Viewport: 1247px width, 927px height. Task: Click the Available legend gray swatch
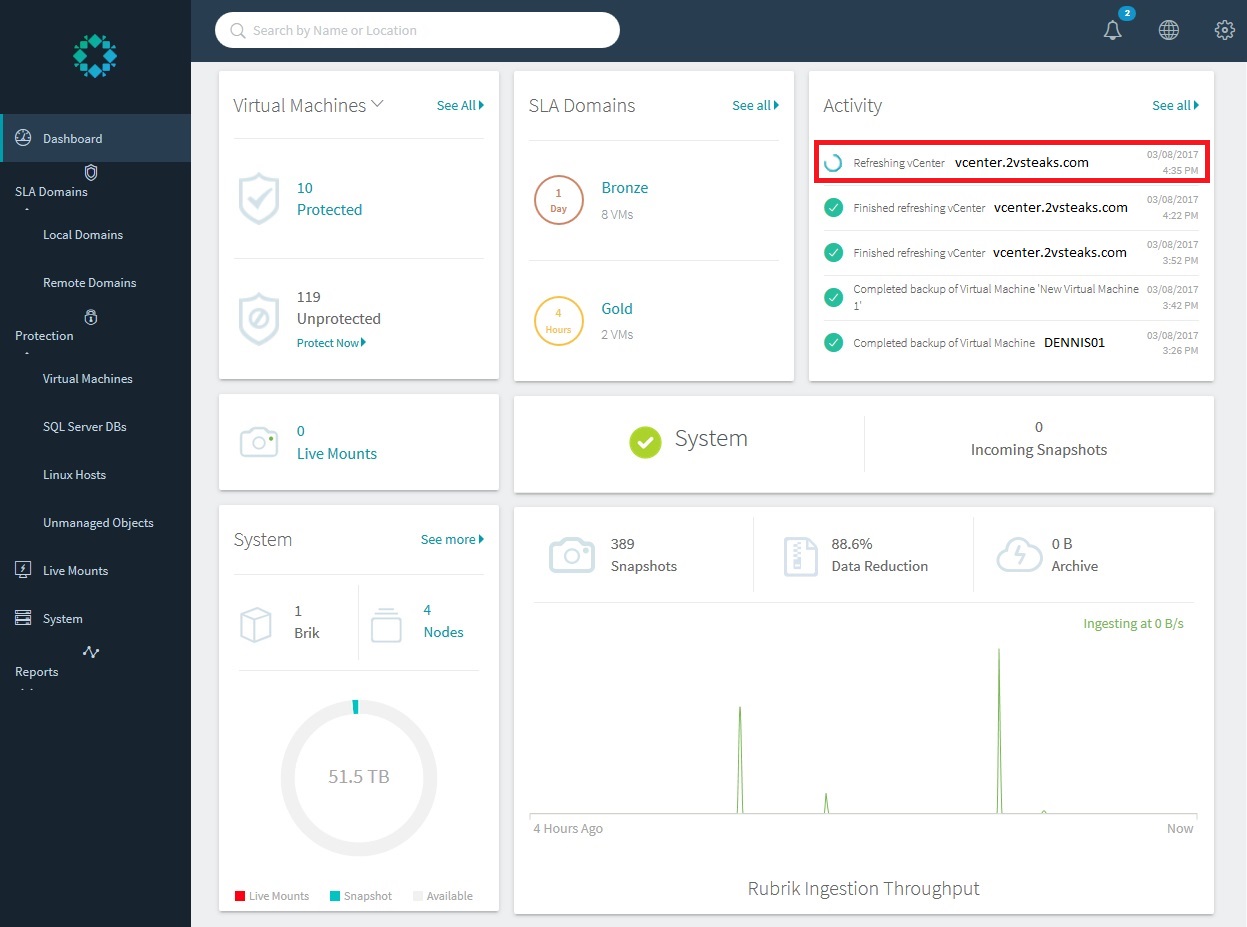click(x=418, y=896)
